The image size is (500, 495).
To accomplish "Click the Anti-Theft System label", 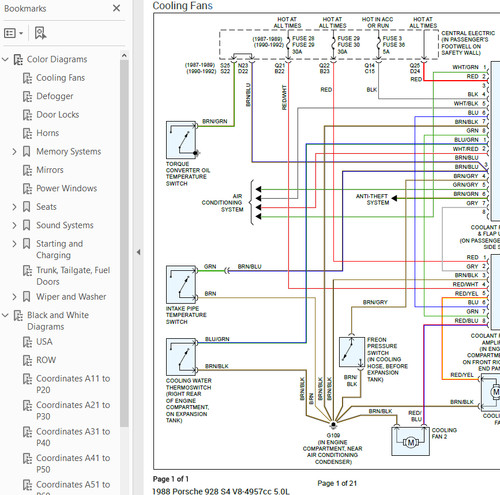I will [372, 199].
